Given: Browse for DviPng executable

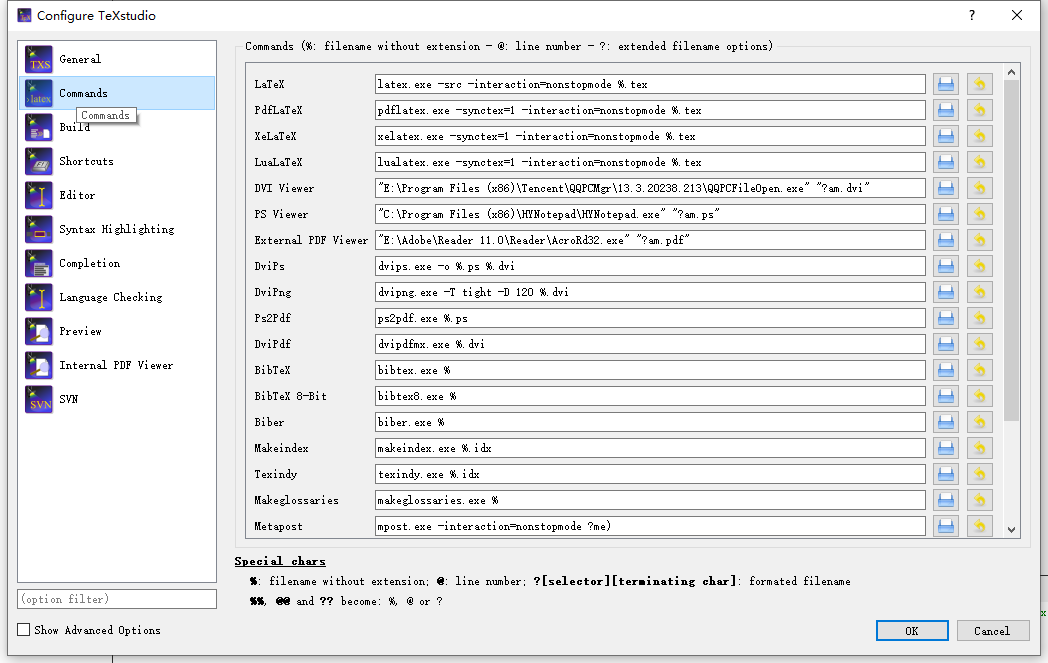Looking at the screenshot, I should [946, 292].
